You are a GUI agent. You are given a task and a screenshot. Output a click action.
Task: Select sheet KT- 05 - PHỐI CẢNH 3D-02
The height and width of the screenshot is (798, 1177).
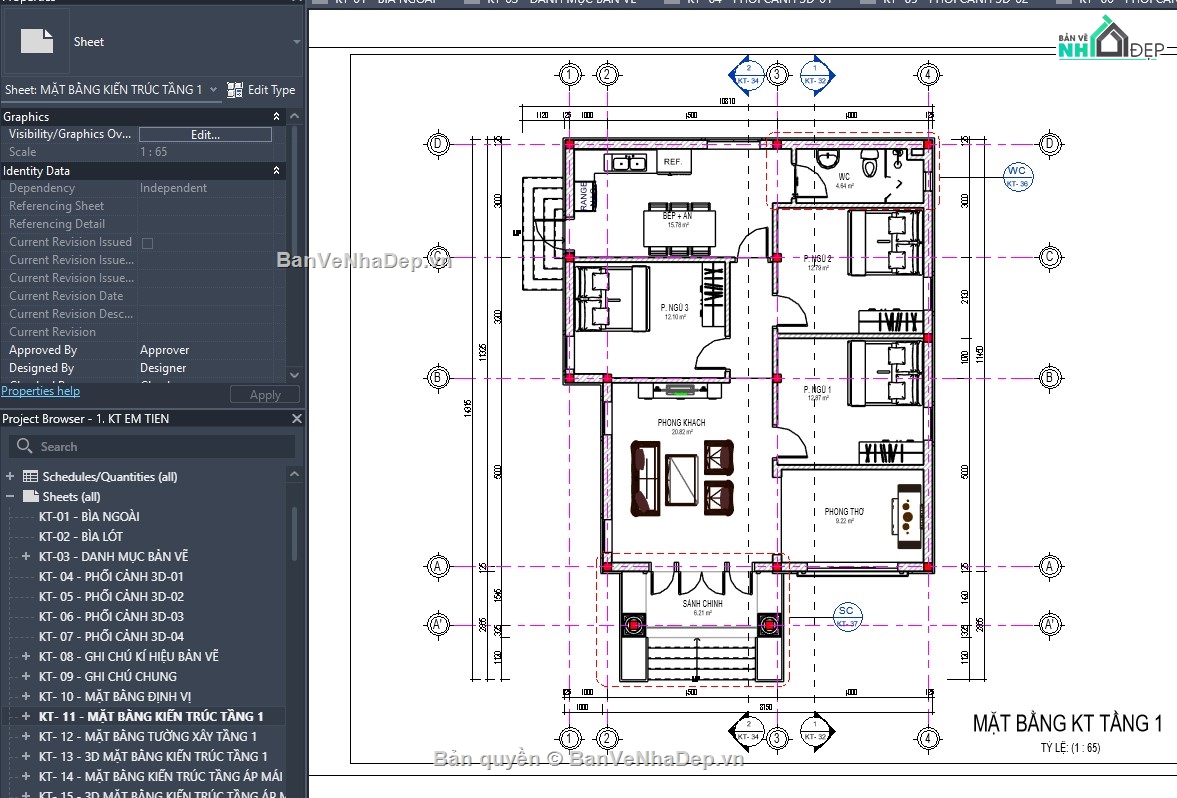[111, 597]
